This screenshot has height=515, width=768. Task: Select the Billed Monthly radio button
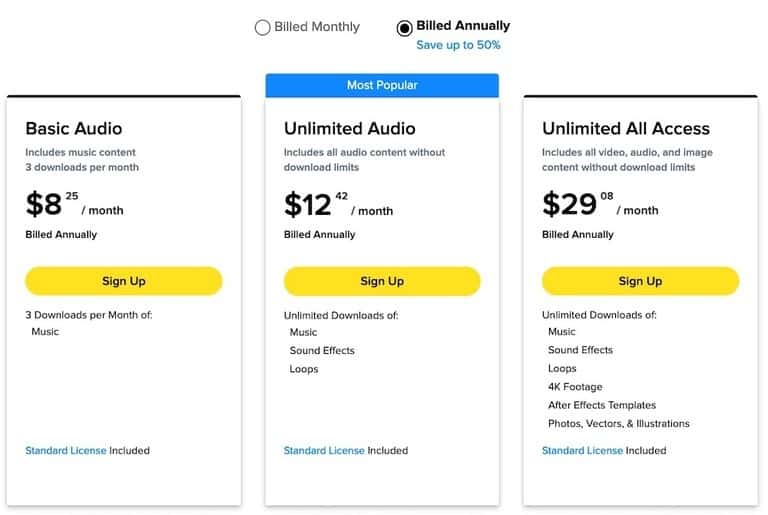[x=263, y=28]
